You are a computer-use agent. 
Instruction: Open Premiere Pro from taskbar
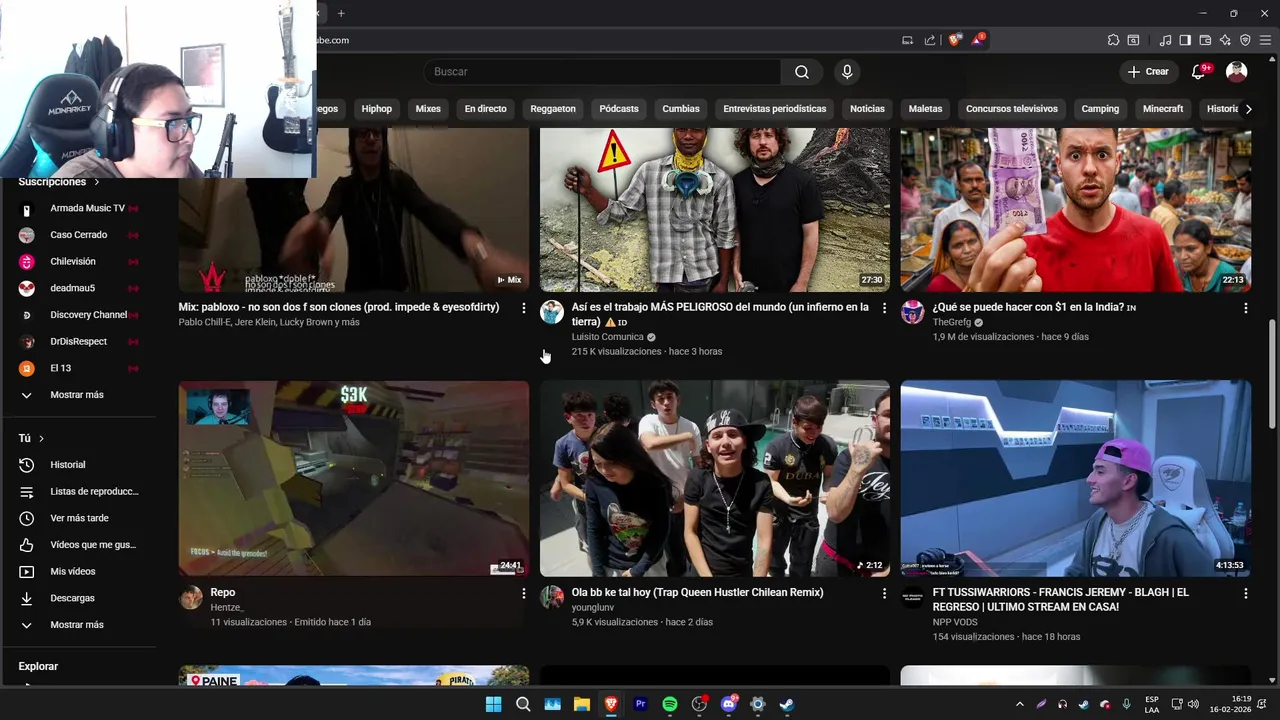[x=641, y=704]
